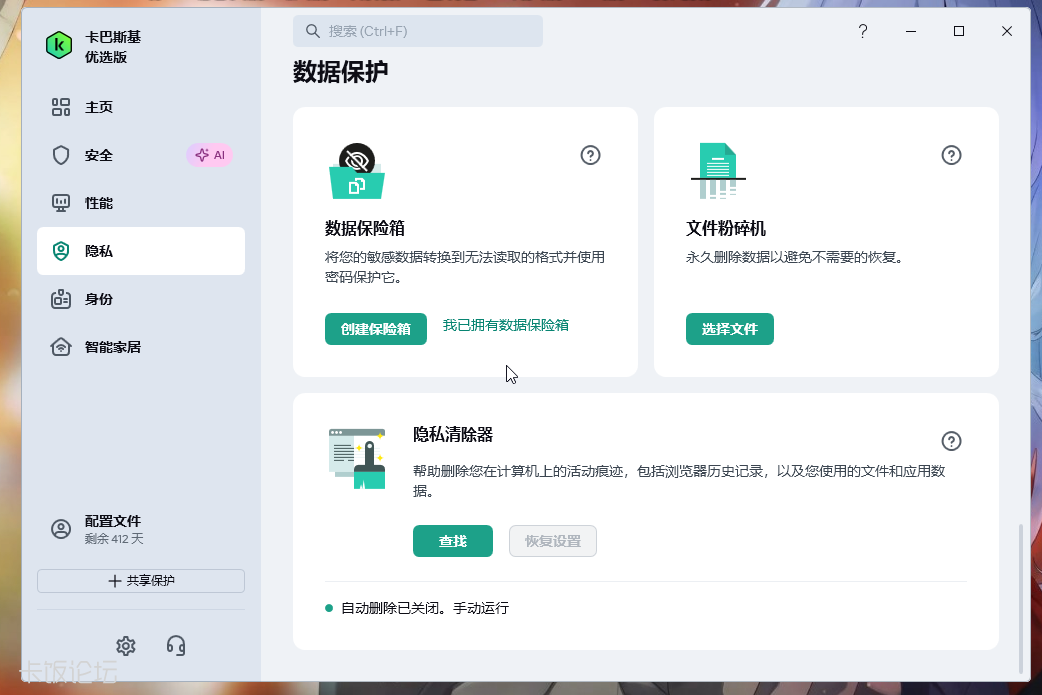Click the 数据保险箱 folder vault icon
The width and height of the screenshot is (1042, 695).
click(x=357, y=171)
